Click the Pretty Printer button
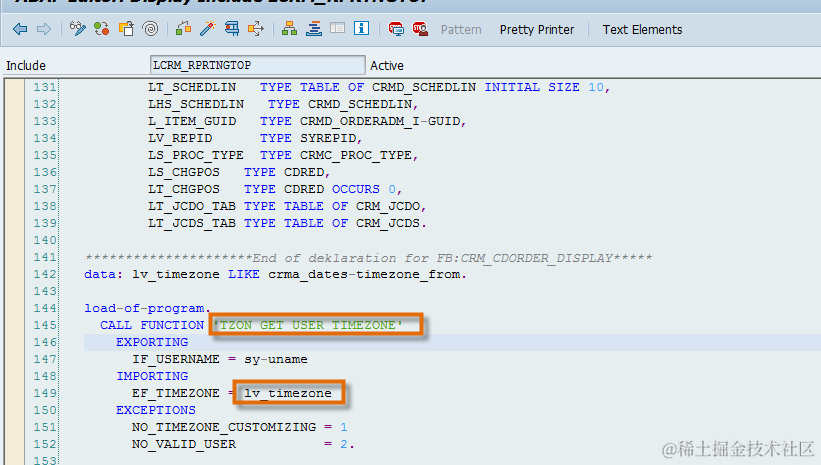 (537, 30)
